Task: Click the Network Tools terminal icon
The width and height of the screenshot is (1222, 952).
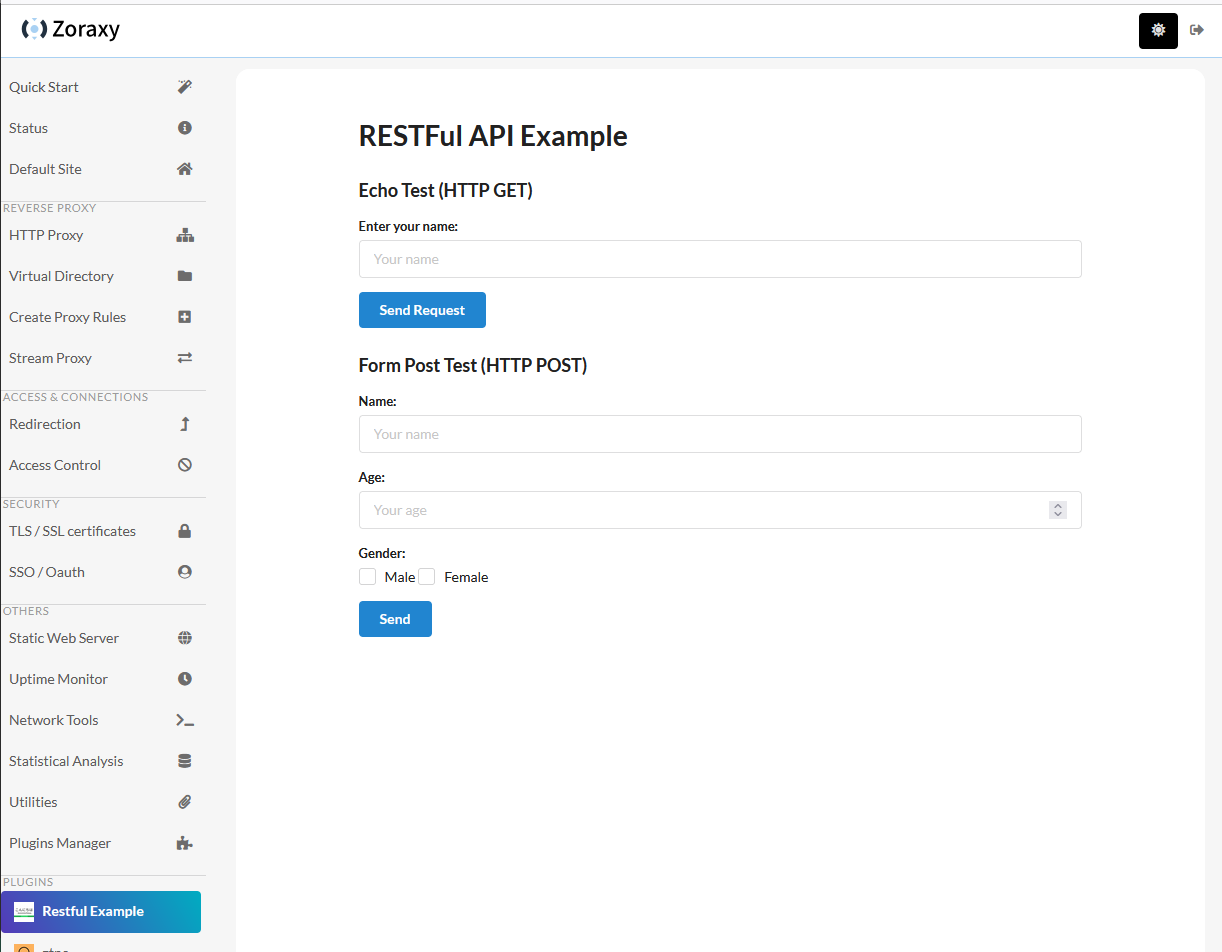Action: (x=184, y=720)
